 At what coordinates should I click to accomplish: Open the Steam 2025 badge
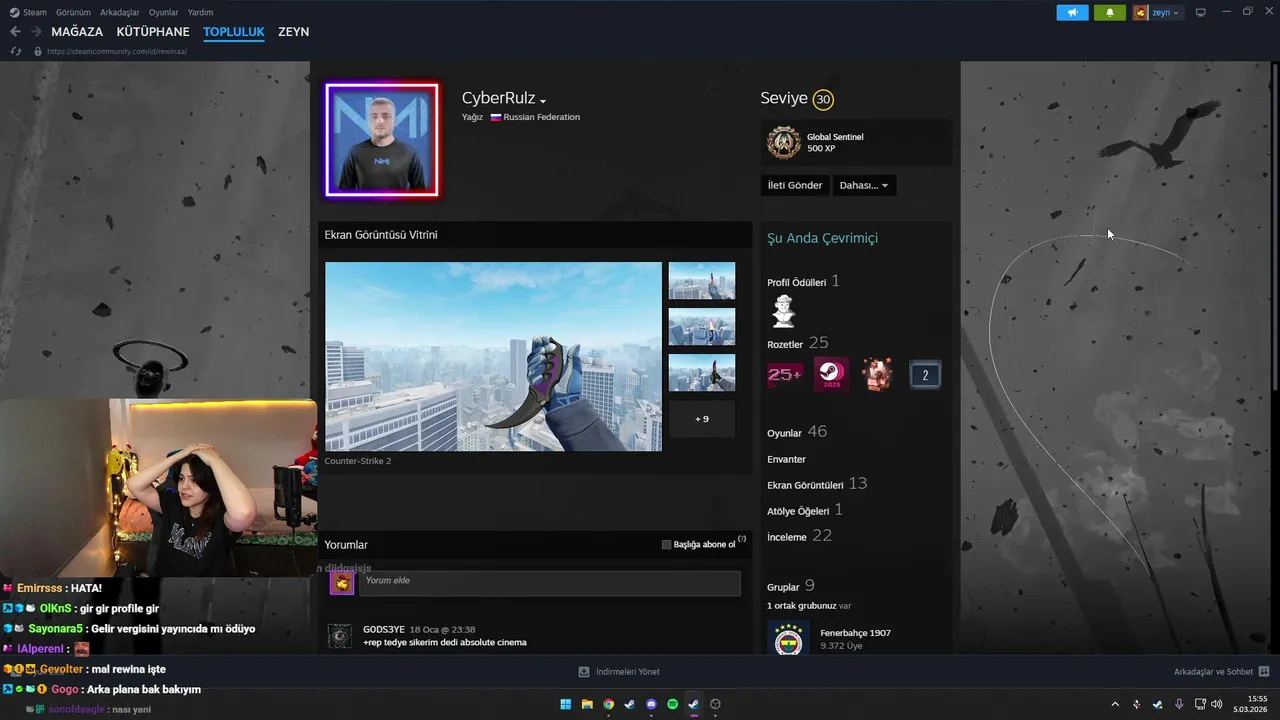pyautogui.click(x=831, y=374)
